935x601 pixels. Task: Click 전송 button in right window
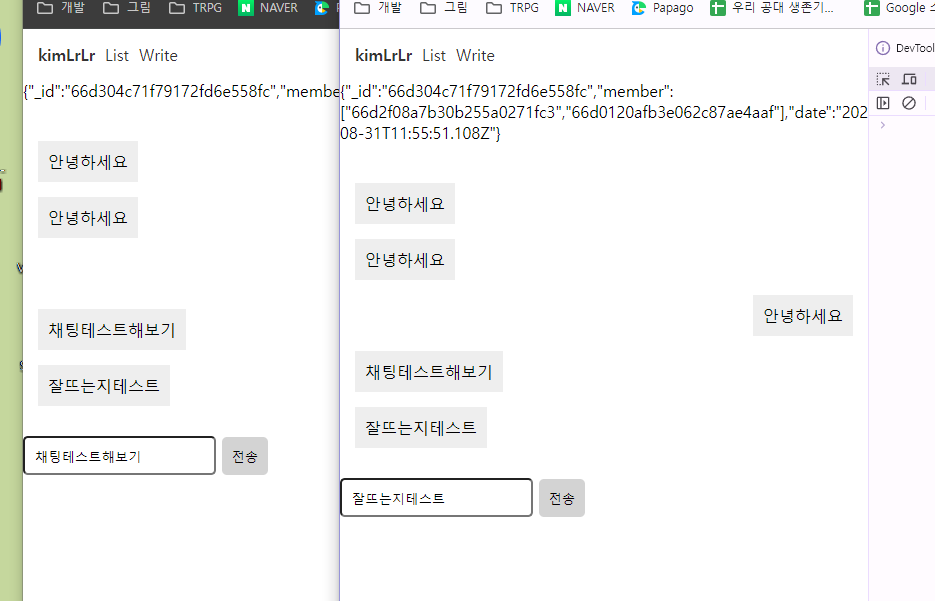(x=562, y=498)
